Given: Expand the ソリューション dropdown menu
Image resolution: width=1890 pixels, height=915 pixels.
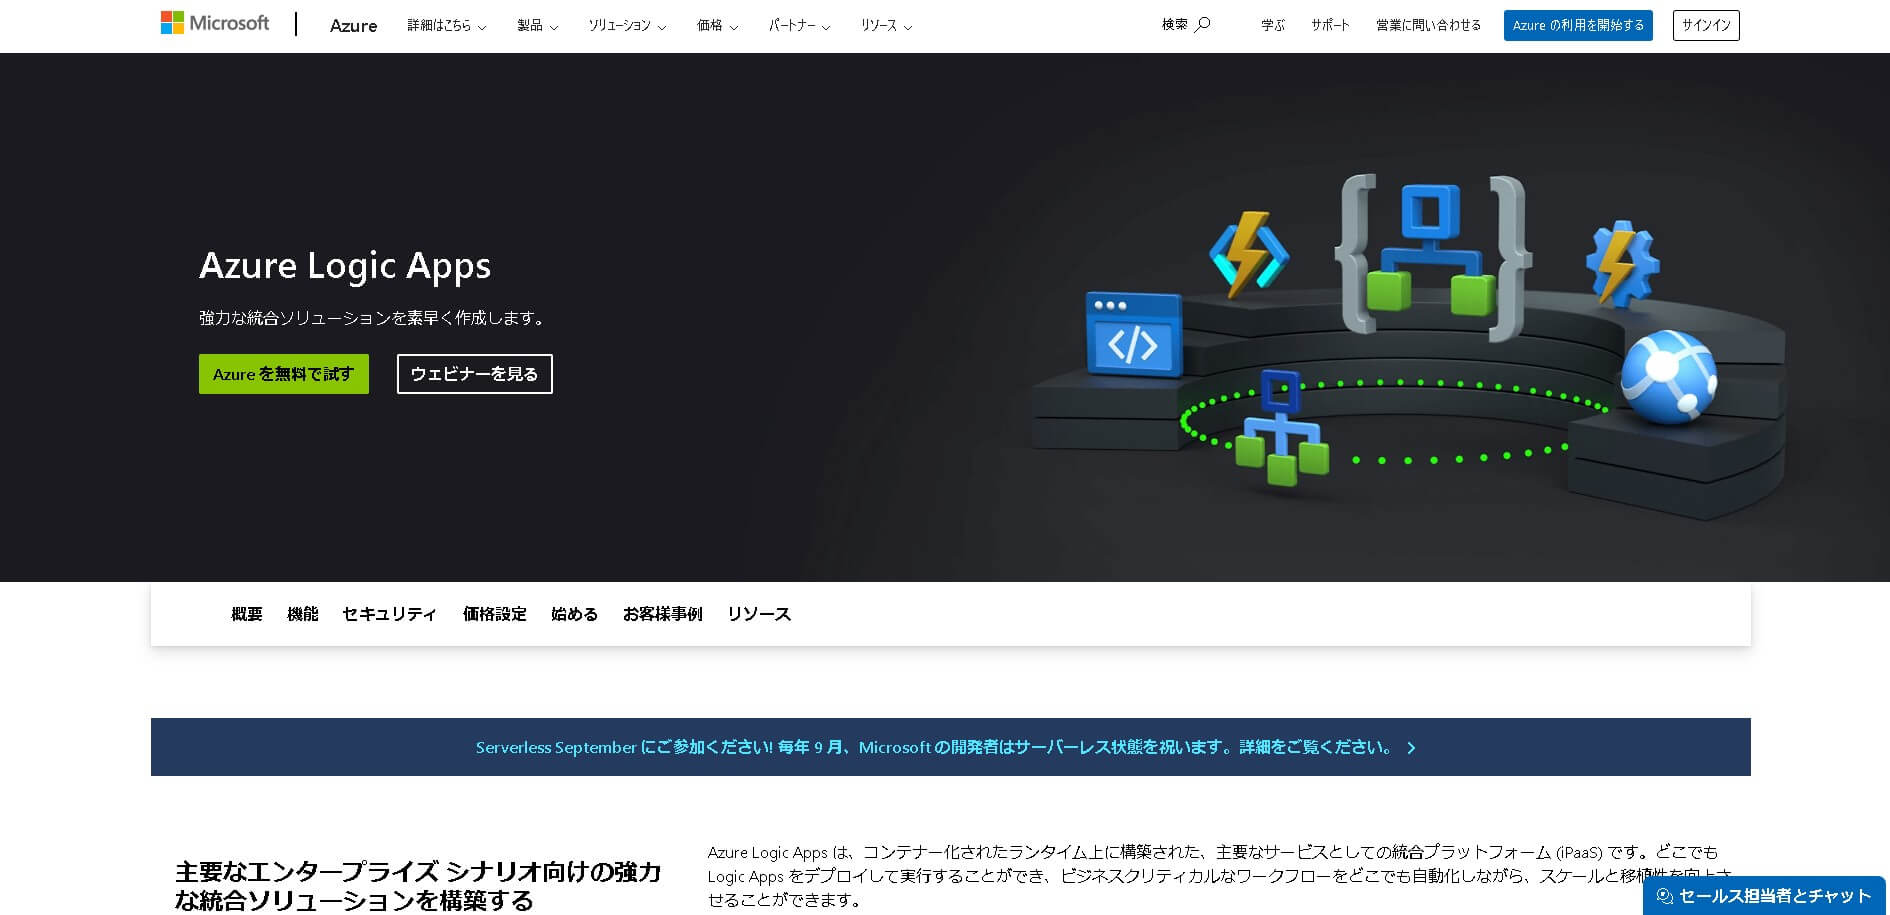Looking at the screenshot, I should pyautogui.click(x=627, y=25).
